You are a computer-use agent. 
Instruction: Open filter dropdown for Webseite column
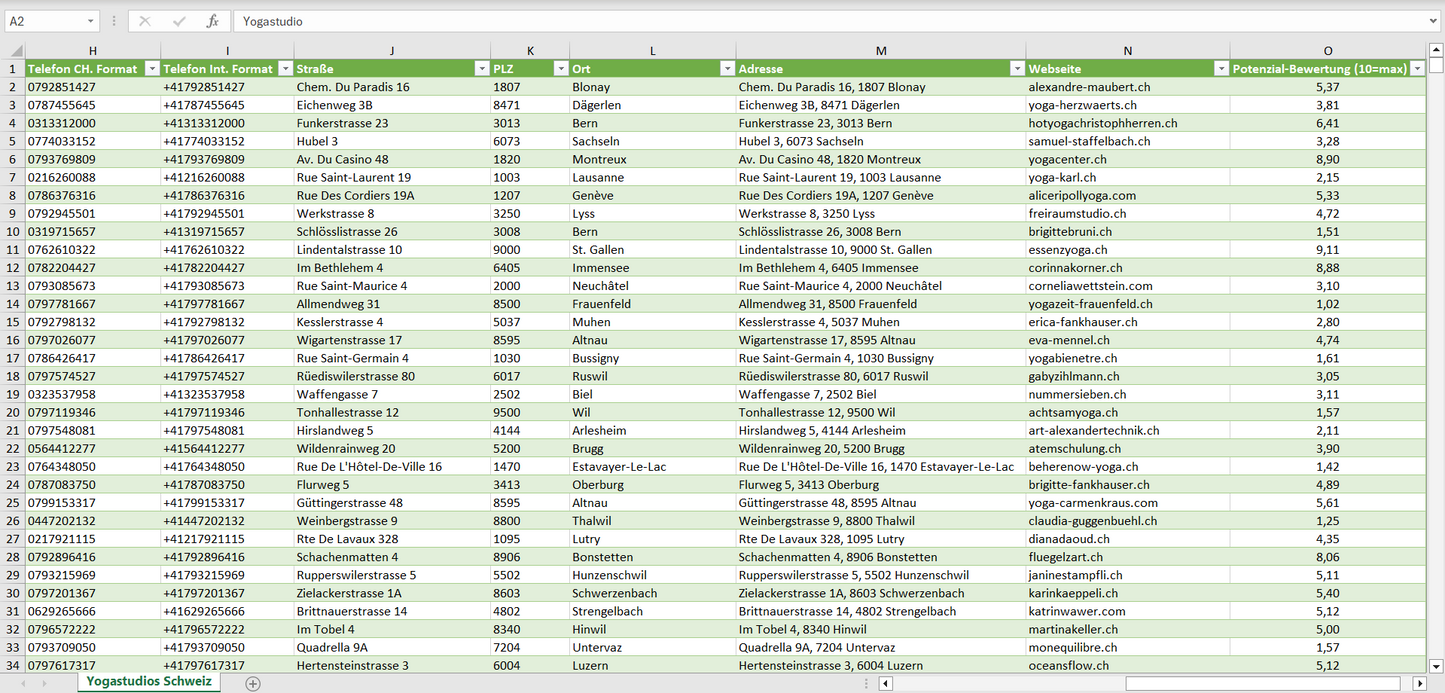(1220, 69)
